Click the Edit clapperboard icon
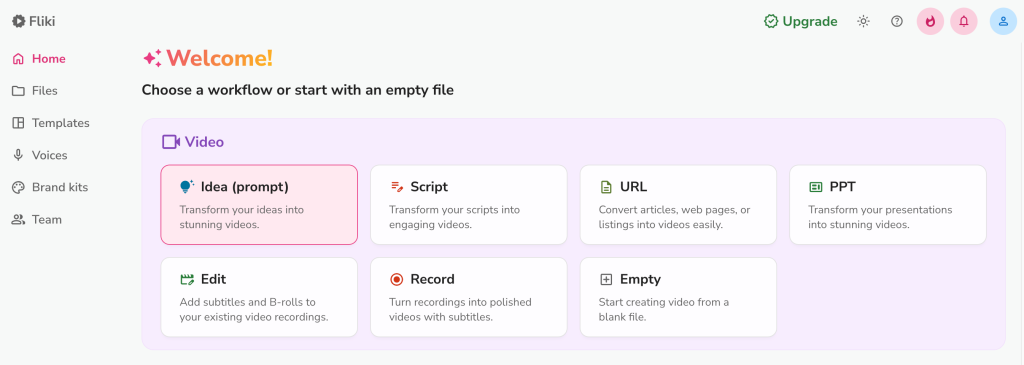1024x365 pixels. (x=187, y=279)
